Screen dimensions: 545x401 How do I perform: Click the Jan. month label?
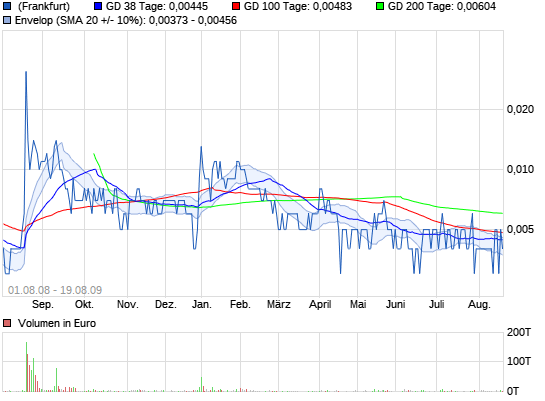click(x=202, y=304)
